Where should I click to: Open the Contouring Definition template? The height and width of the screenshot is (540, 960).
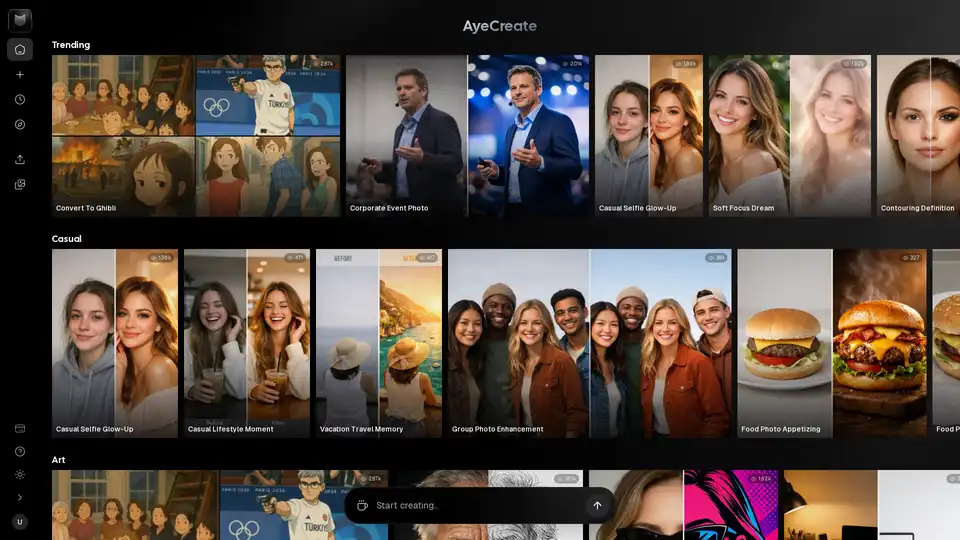[918, 136]
